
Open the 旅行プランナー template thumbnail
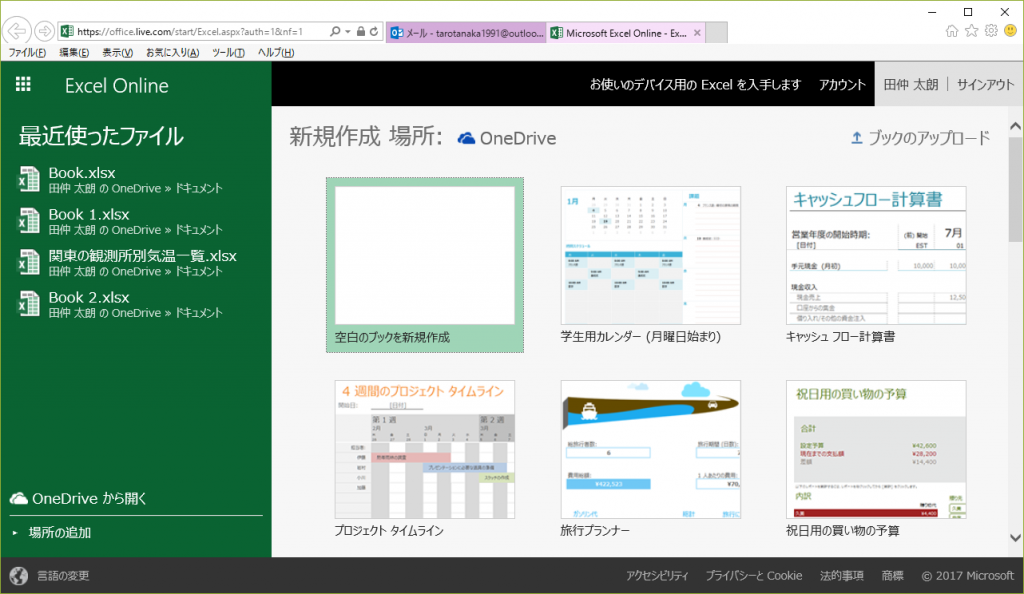651,449
